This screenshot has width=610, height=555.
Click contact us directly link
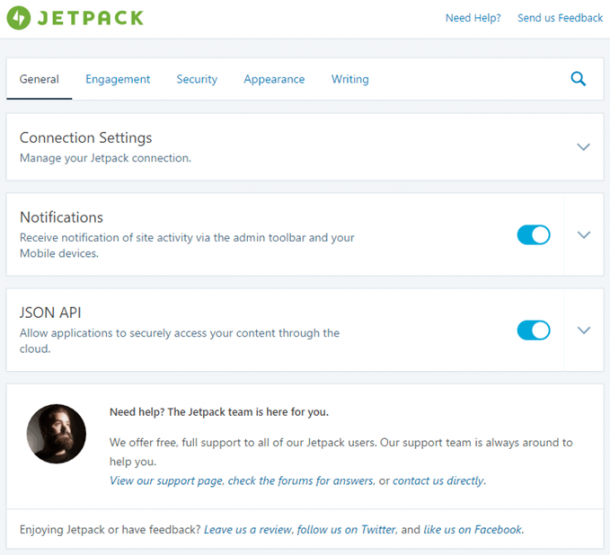point(439,481)
